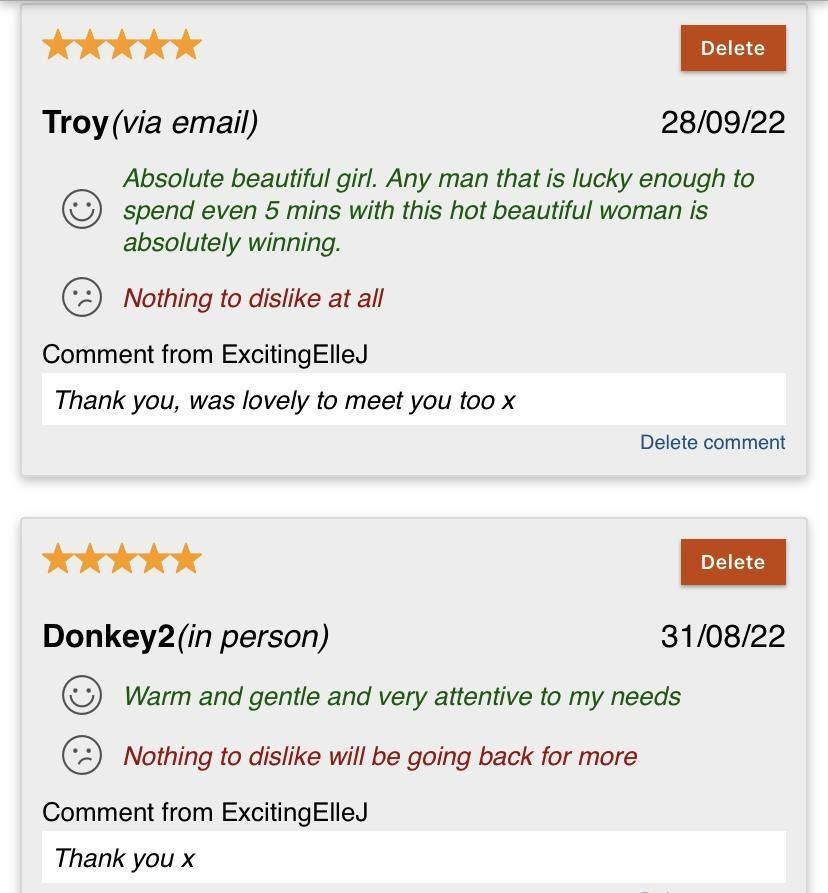Viewport: 828px width, 893px height.
Task: Delete Donkey2's review dated 31/08/22
Action: pos(733,562)
